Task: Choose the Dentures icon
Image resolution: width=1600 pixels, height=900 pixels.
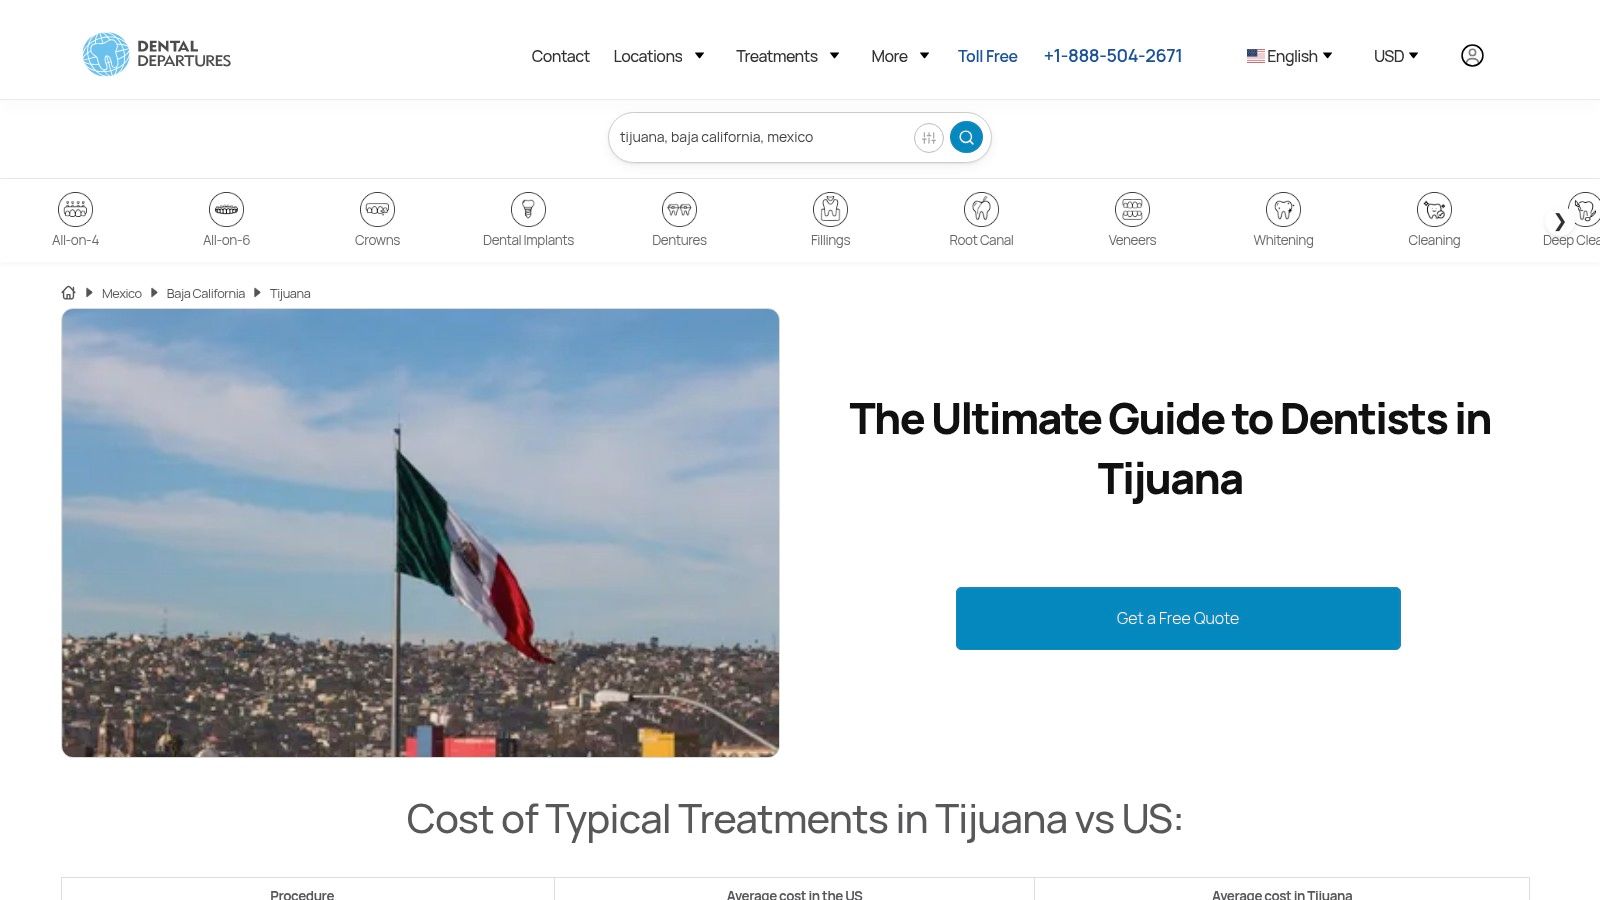Action: click(679, 210)
